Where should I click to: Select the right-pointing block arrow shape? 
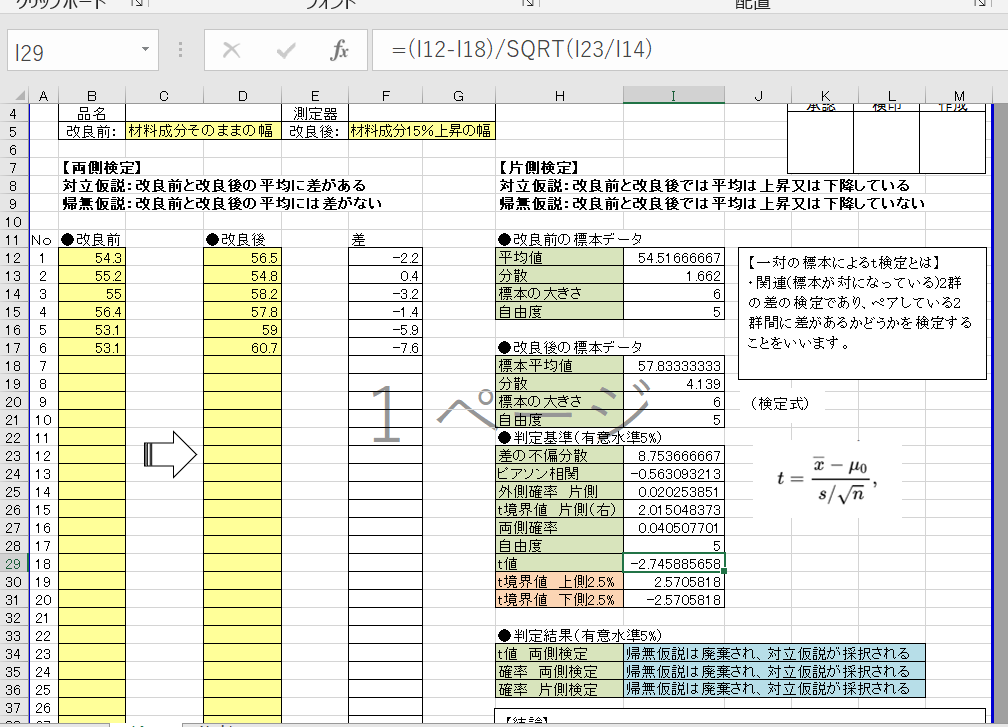[170, 454]
